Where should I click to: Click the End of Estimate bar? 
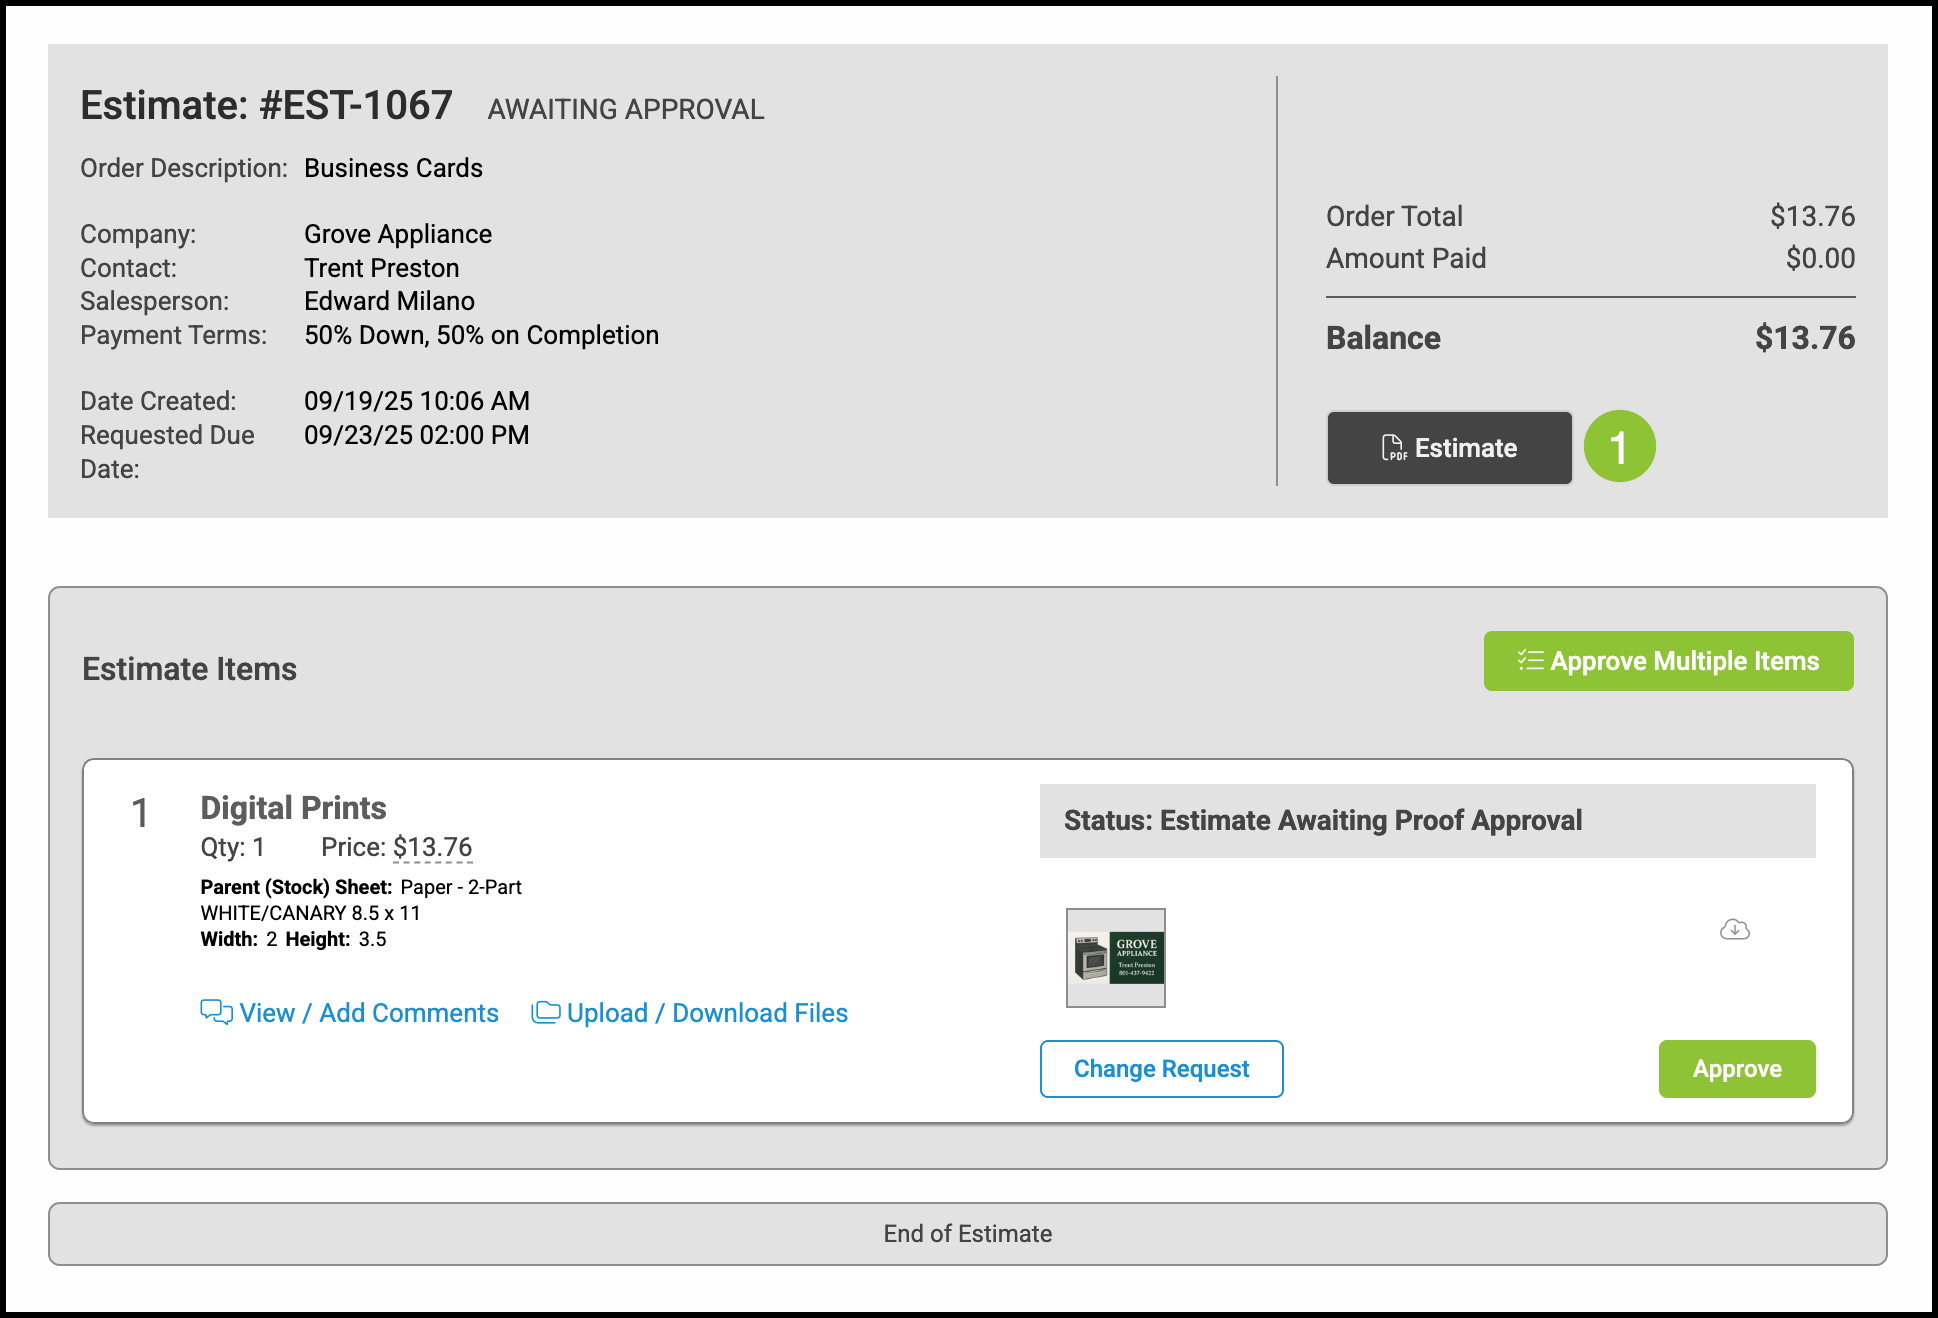click(967, 1234)
